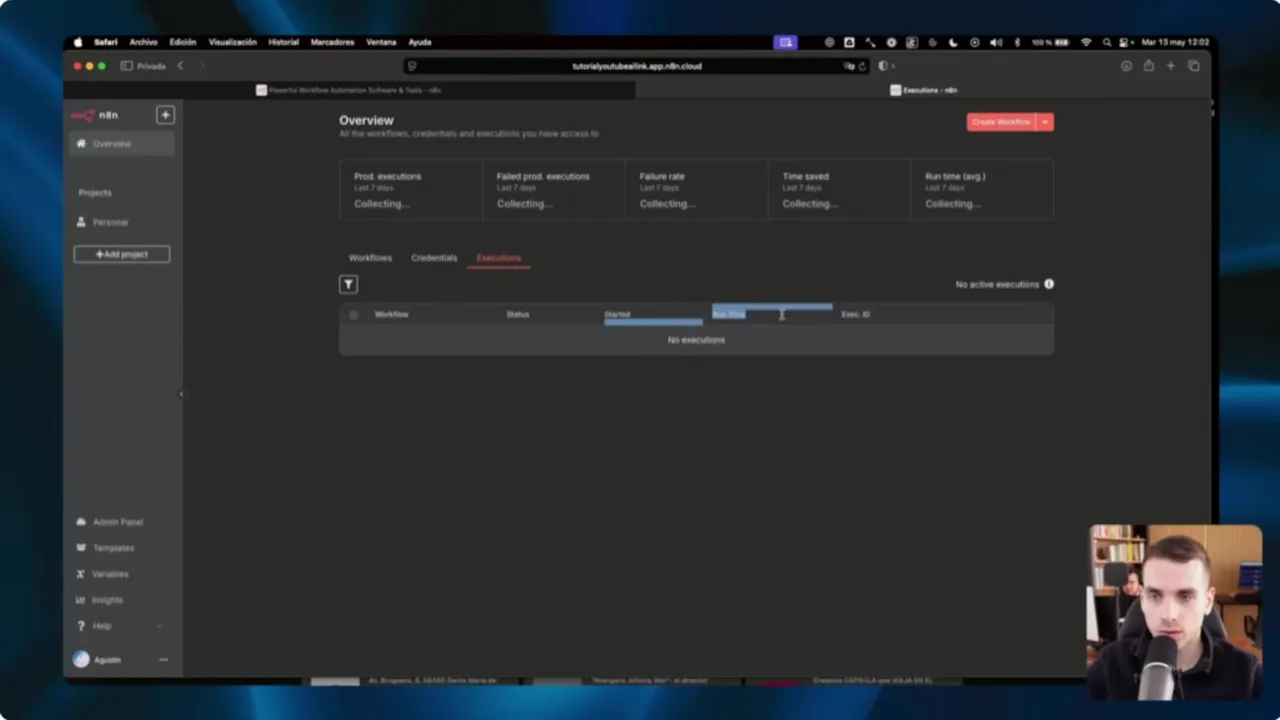Viewport: 1280px width, 720px height.
Task: Click the Safari URL address bar
Action: pos(637,66)
